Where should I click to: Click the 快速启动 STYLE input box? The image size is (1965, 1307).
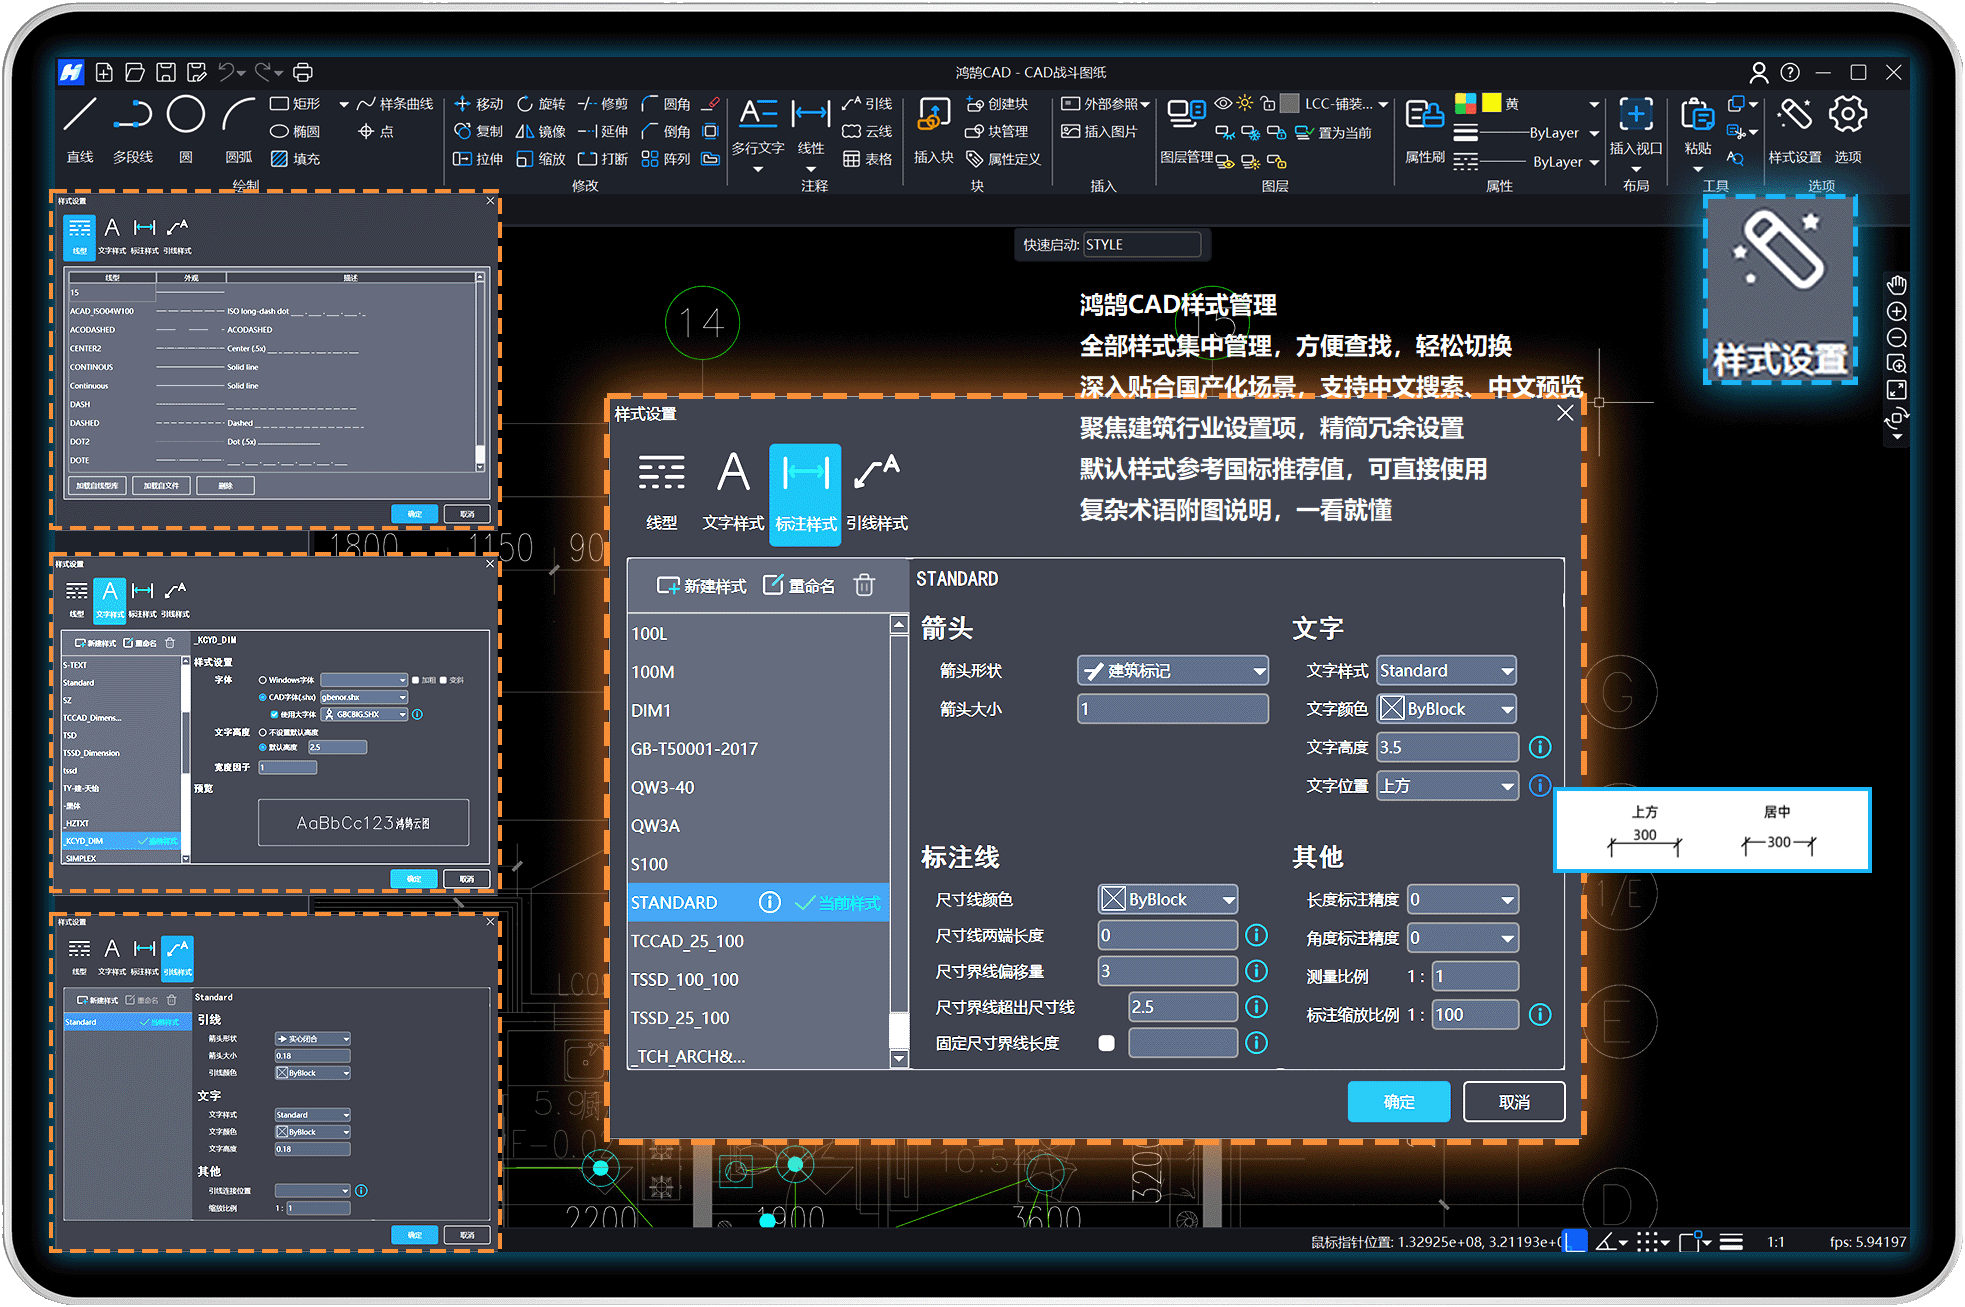pos(1141,245)
